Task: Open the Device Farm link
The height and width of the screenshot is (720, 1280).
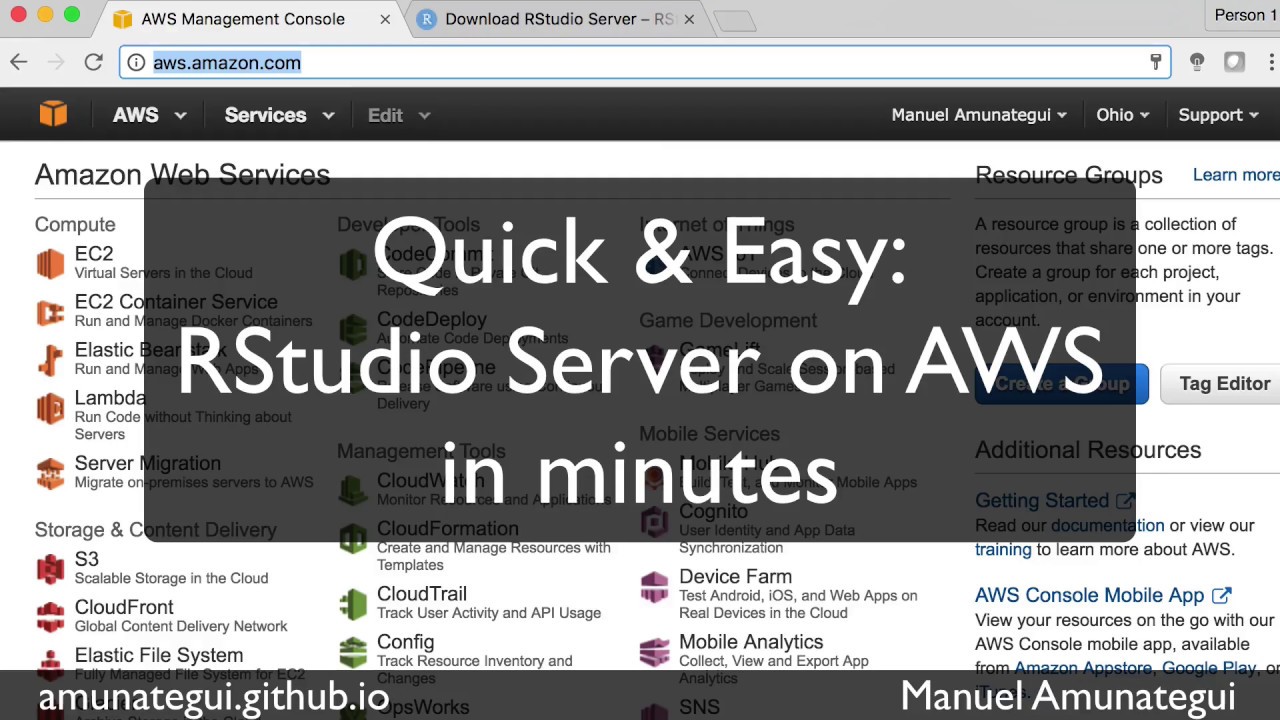Action: (x=735, y=577)
